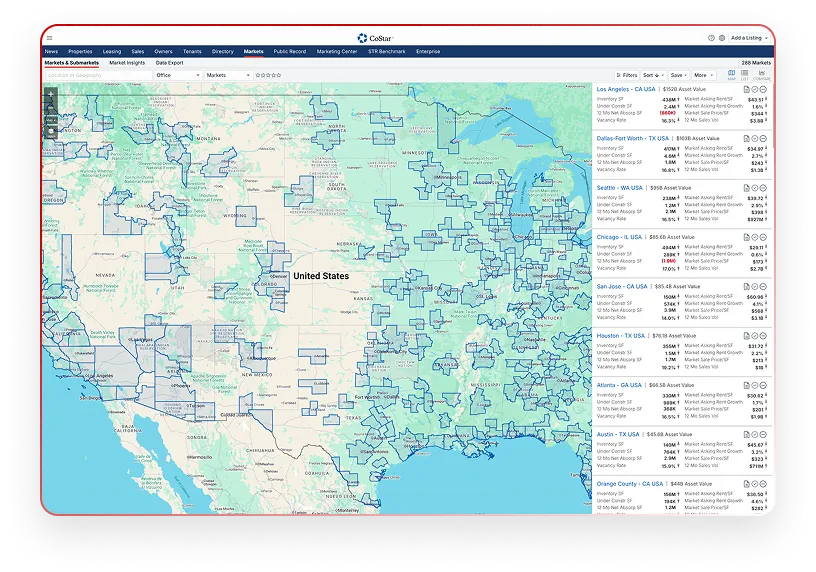
Task: Switch to List view icon
Action: tap(745, 74)
